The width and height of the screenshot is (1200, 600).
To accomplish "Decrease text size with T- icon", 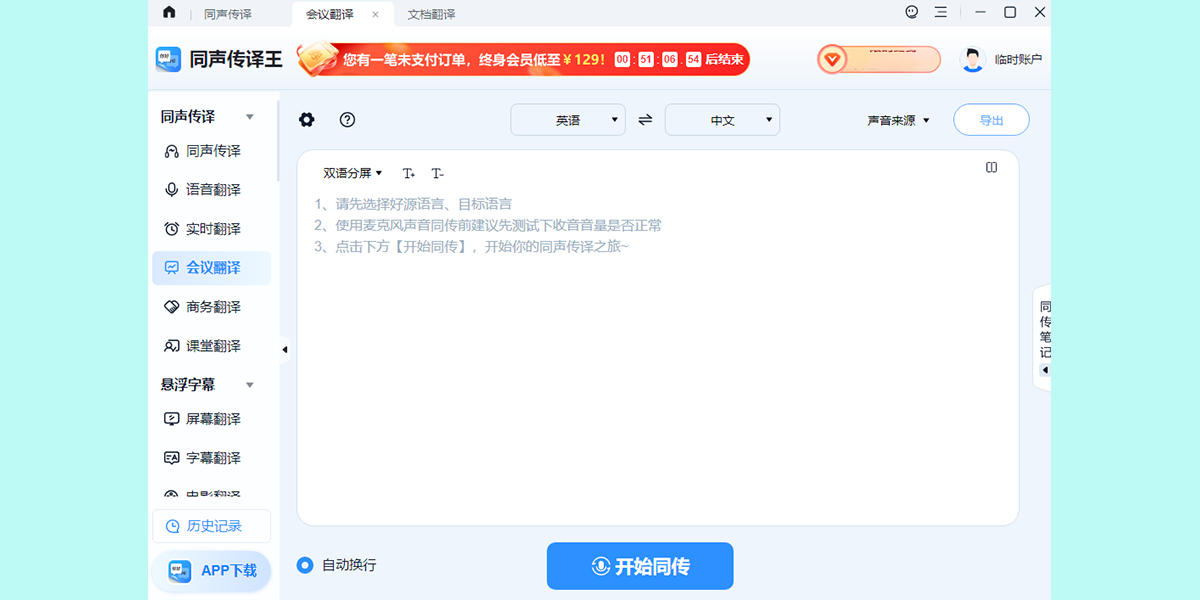I will pyautogui.click(x=438, y=173).
